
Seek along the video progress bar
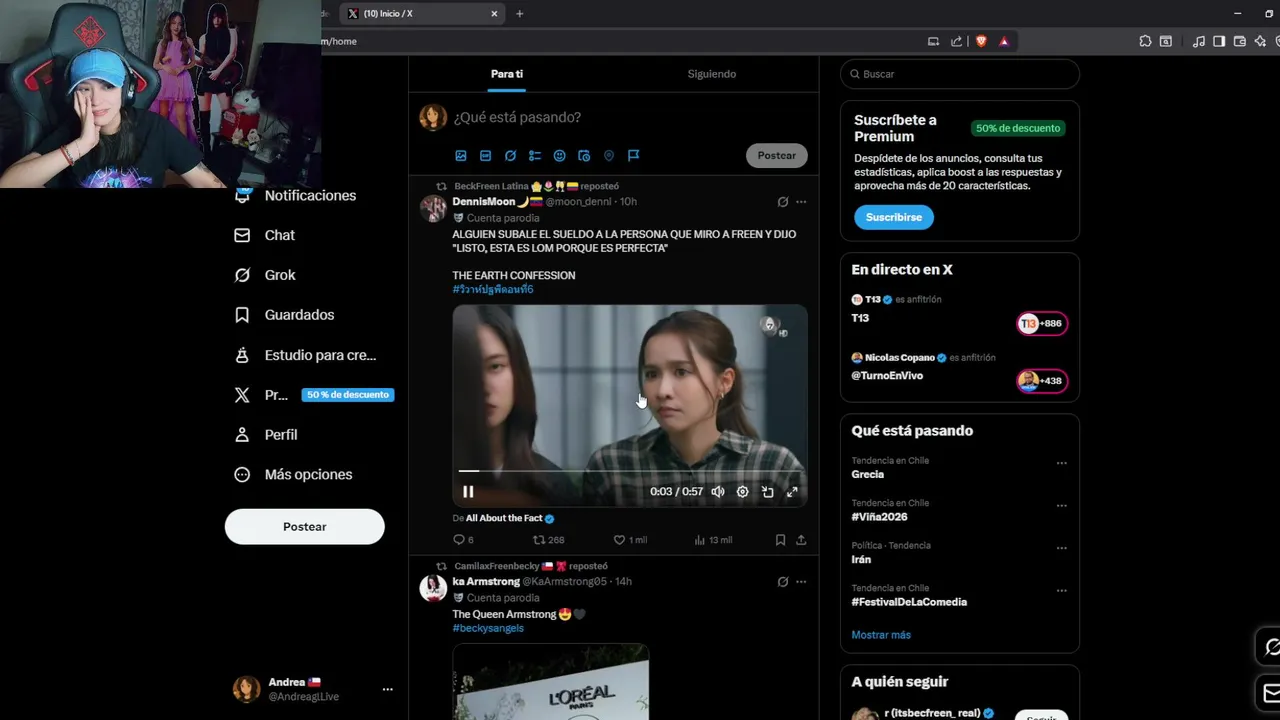pos(630,470)
